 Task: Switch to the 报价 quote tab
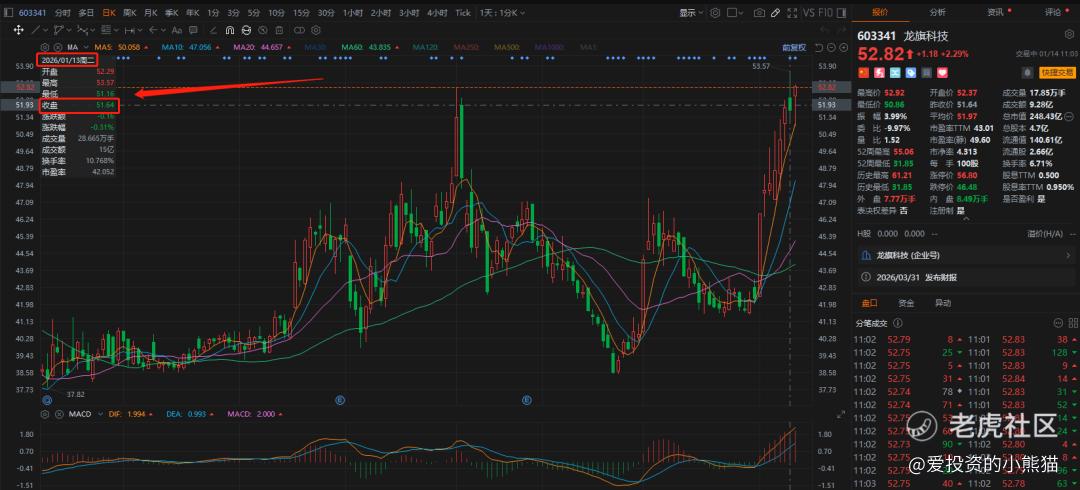click(880, 12)
